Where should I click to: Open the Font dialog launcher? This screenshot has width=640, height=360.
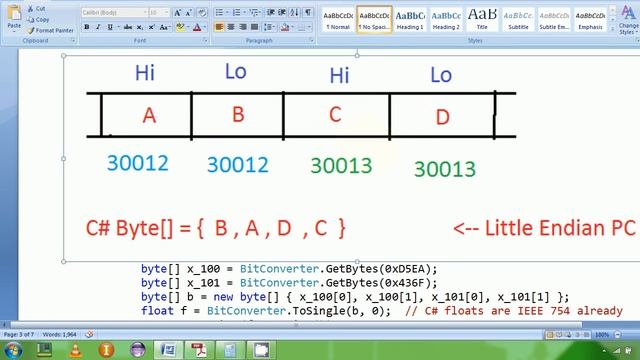click(x=205, y=40)
